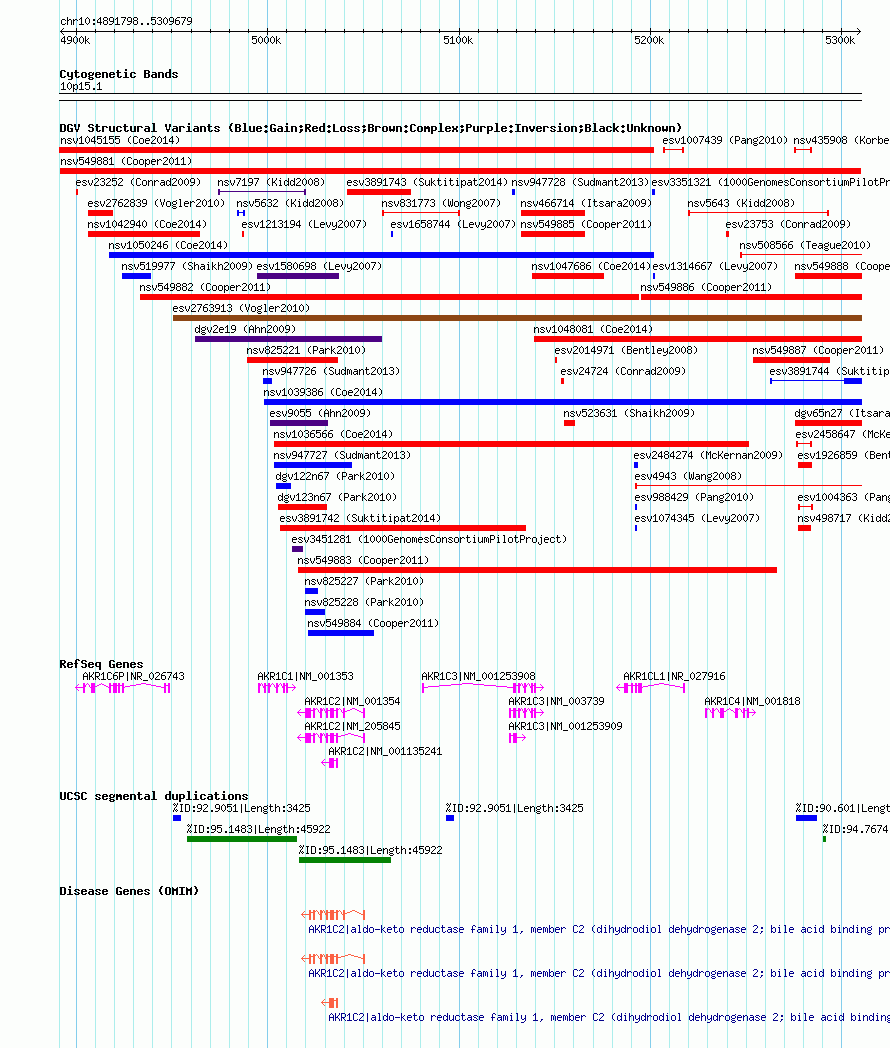Click the AKR1C2 NM_205845 transcript glyph

point(331,738)
